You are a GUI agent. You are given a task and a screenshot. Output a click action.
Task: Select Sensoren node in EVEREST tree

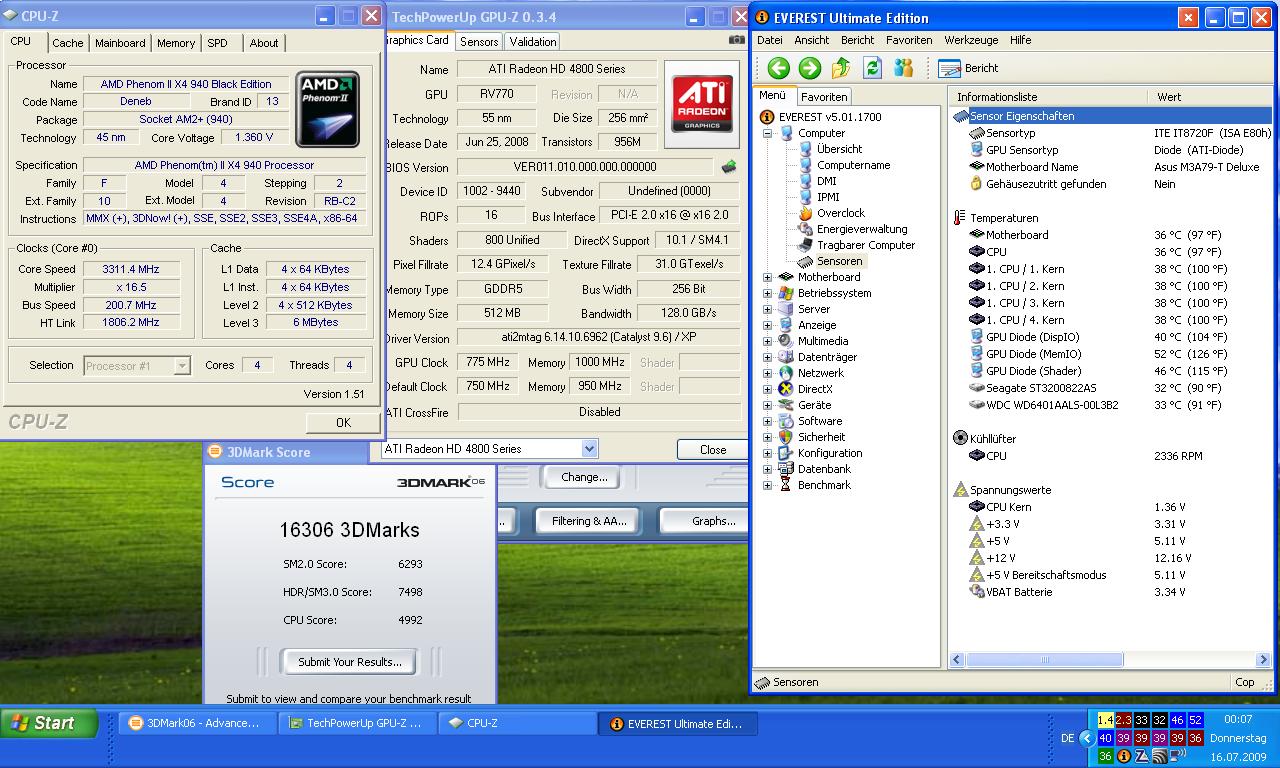tap(830, 261)
